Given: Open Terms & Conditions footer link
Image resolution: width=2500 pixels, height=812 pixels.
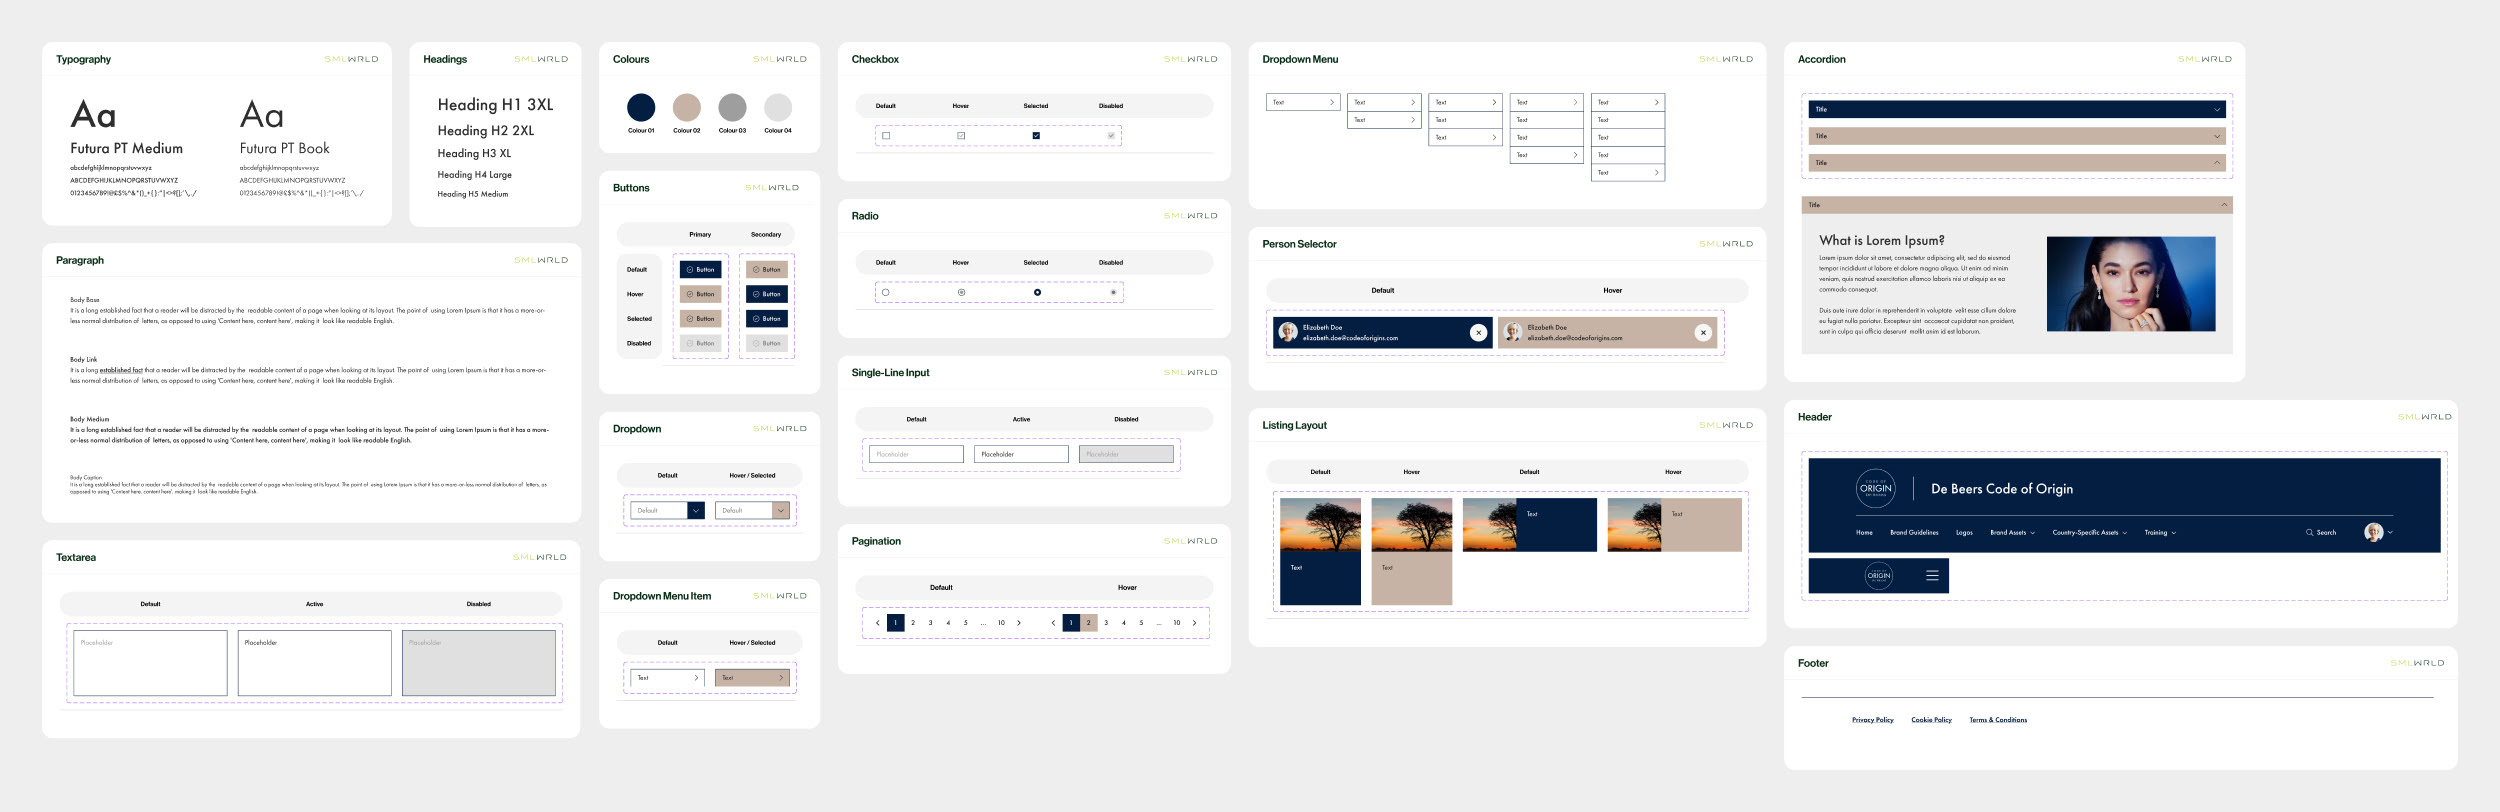Looking at the screenshot, I should [1998, 720].
